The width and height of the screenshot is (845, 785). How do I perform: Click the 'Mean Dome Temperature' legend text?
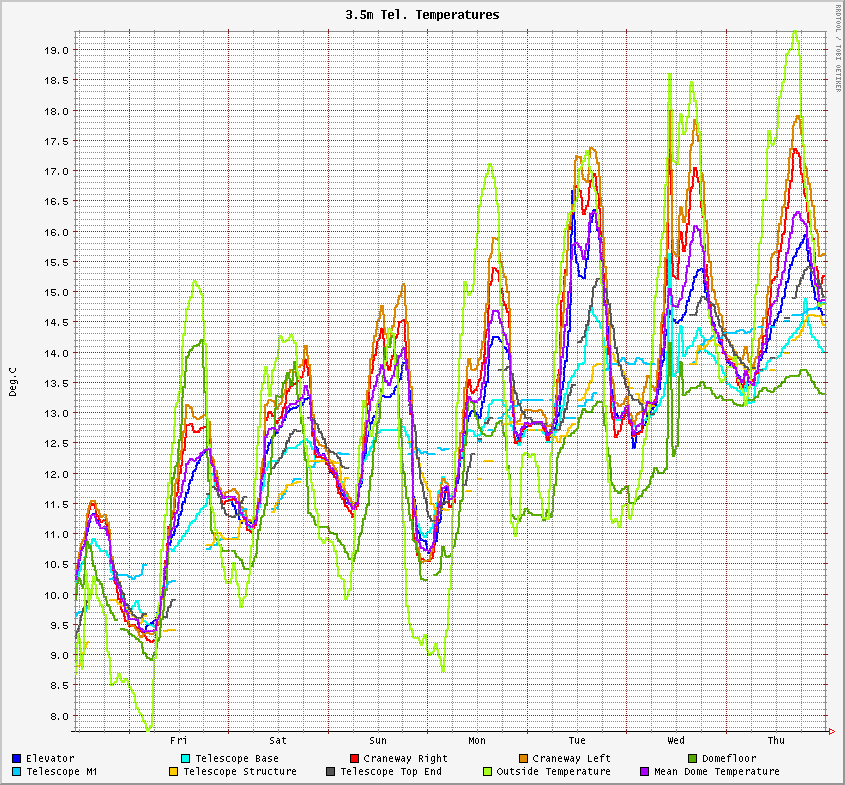(x=716, y=771)
